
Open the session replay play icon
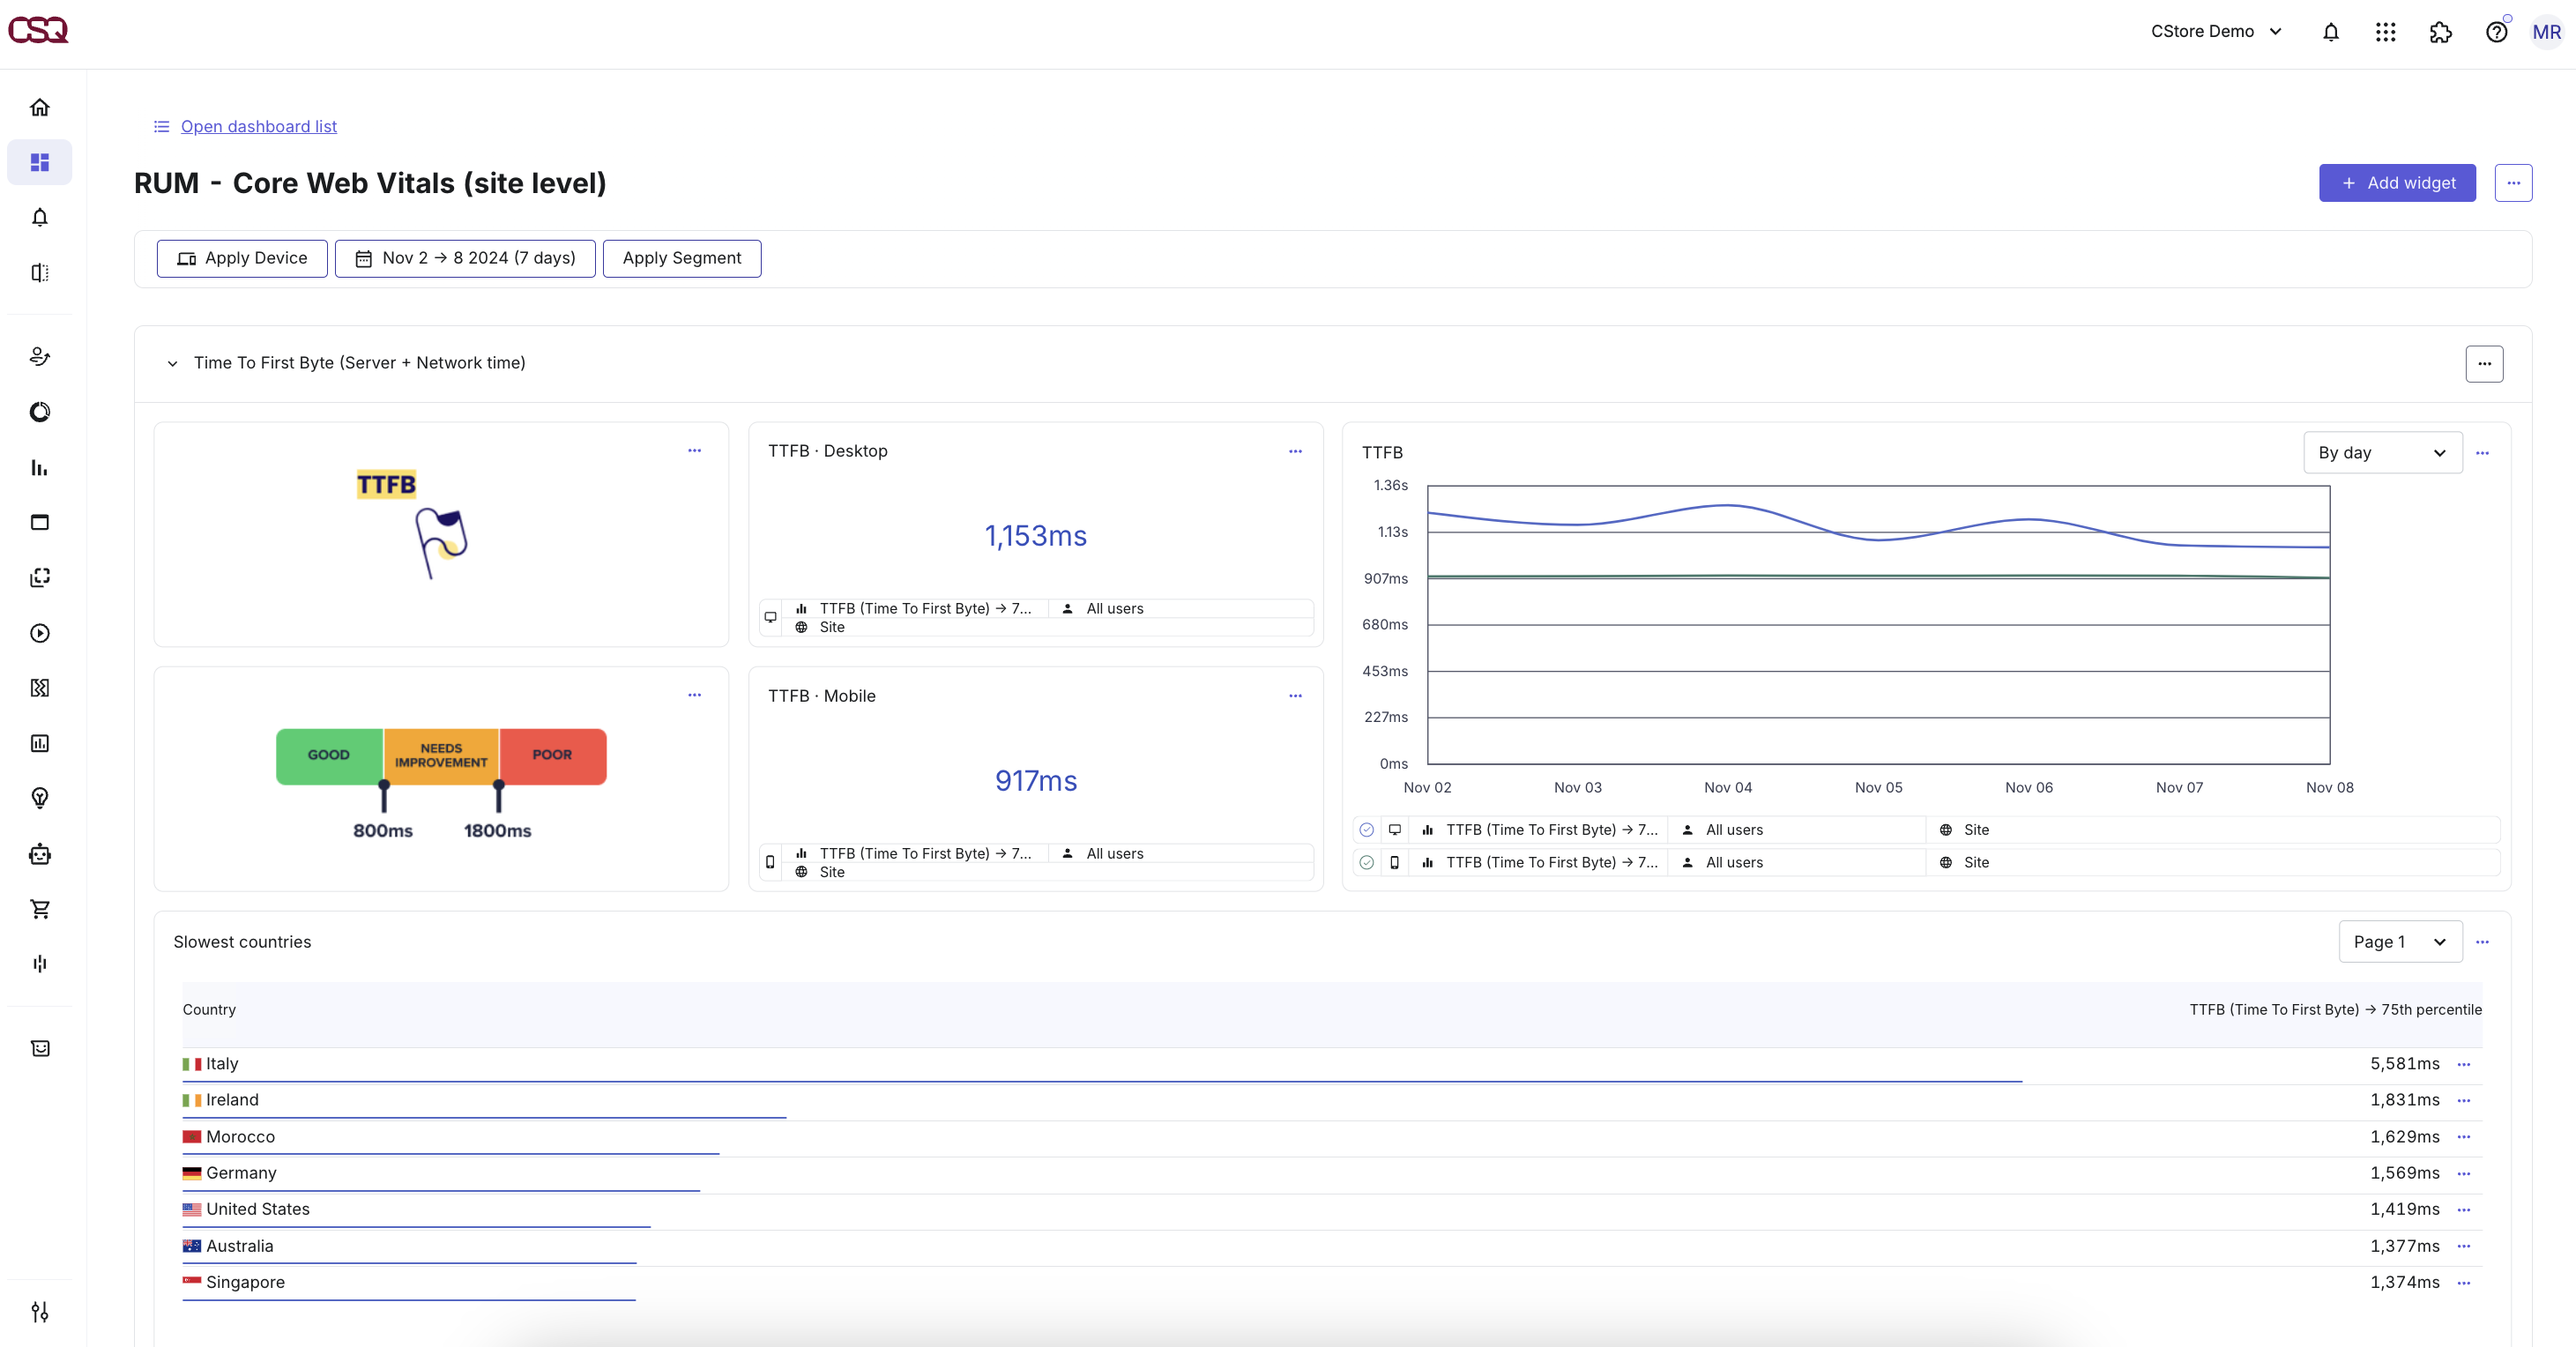[x=40, y=633]
